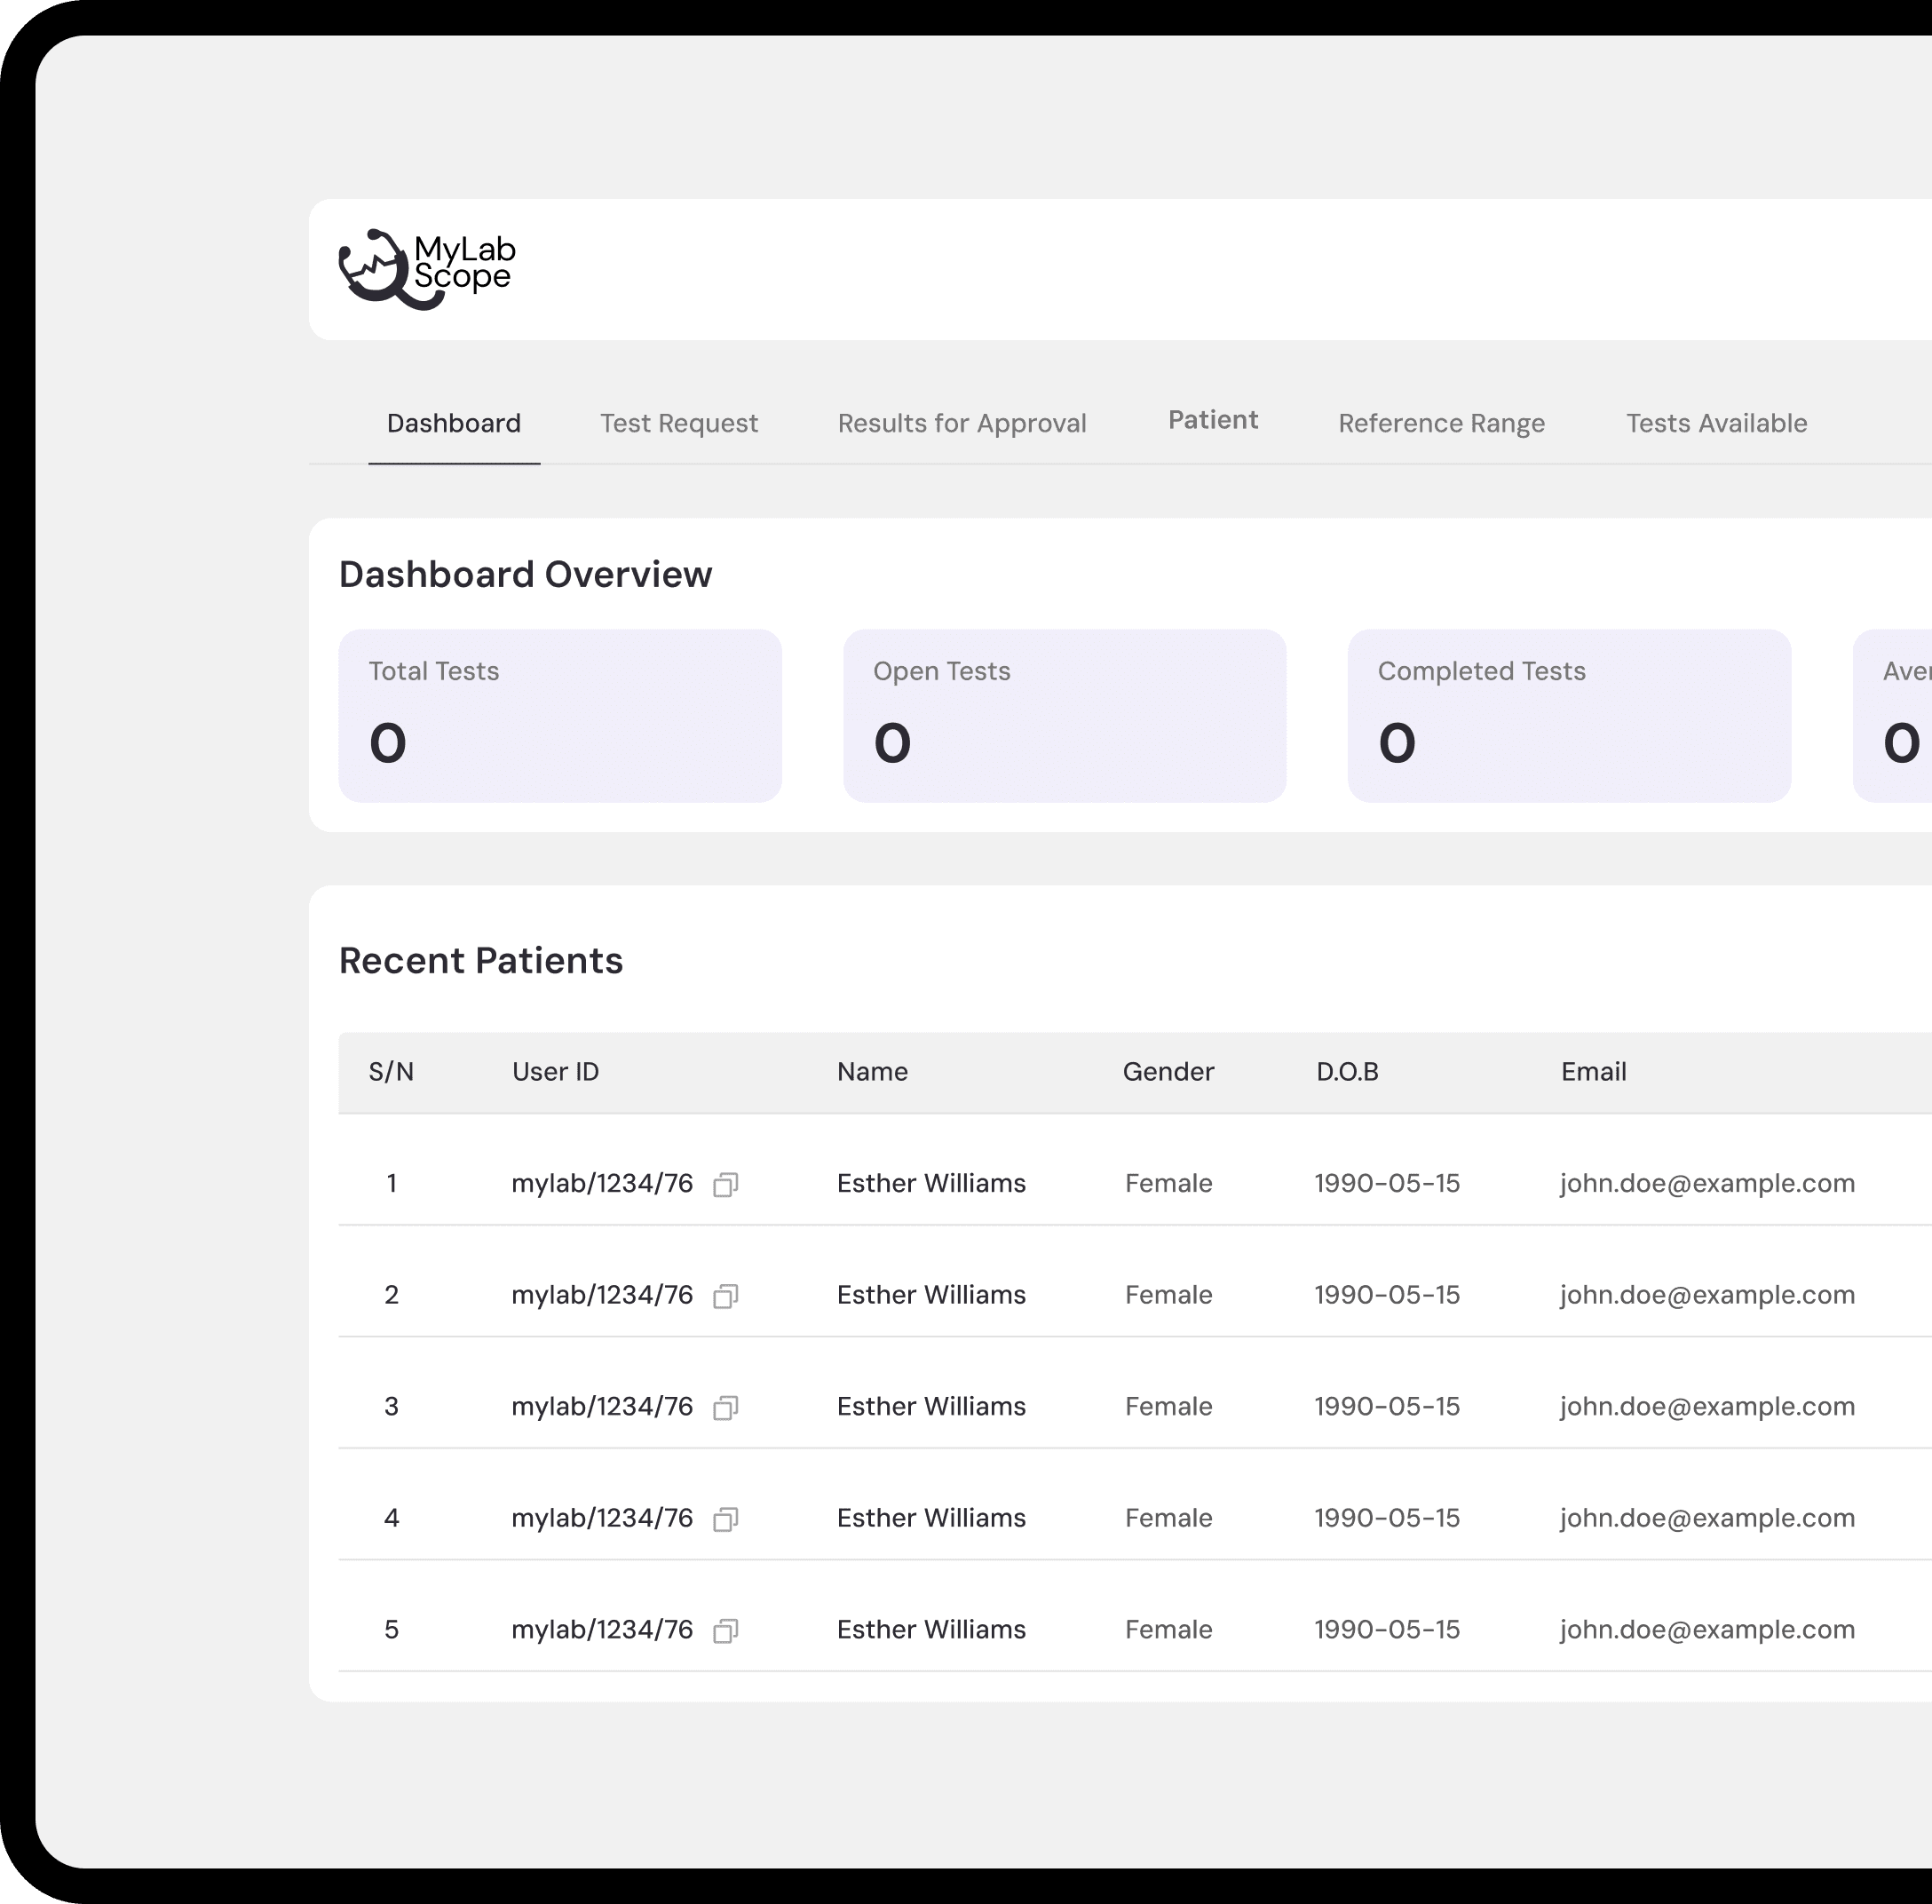Viewport: 1932px width, 1904px height.
Task: Copy user ID in row 2
Action: (725, 1296)
